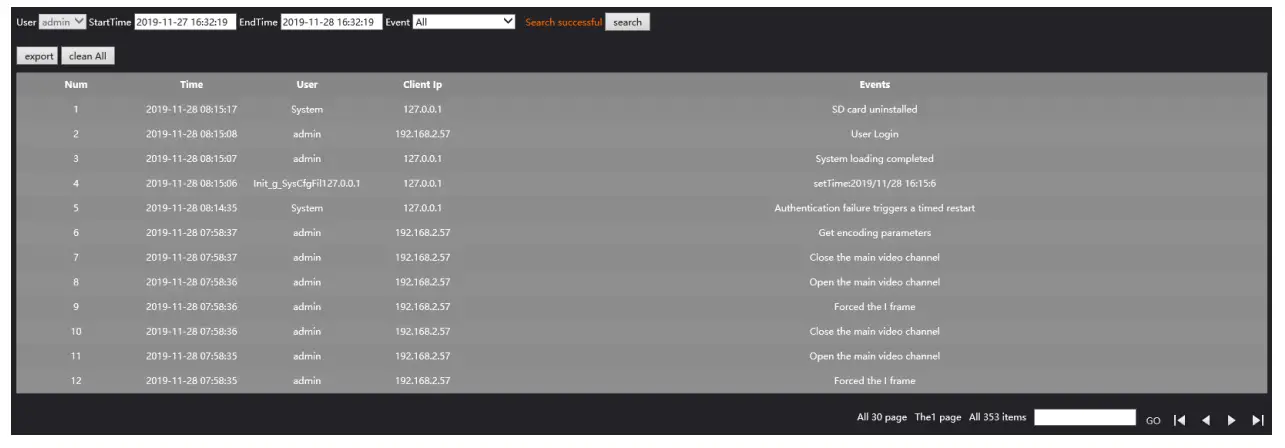Click row number 12 cell
Viewport: 1285px width, 448px height.
pyautogui.click(x=76, y=380)
